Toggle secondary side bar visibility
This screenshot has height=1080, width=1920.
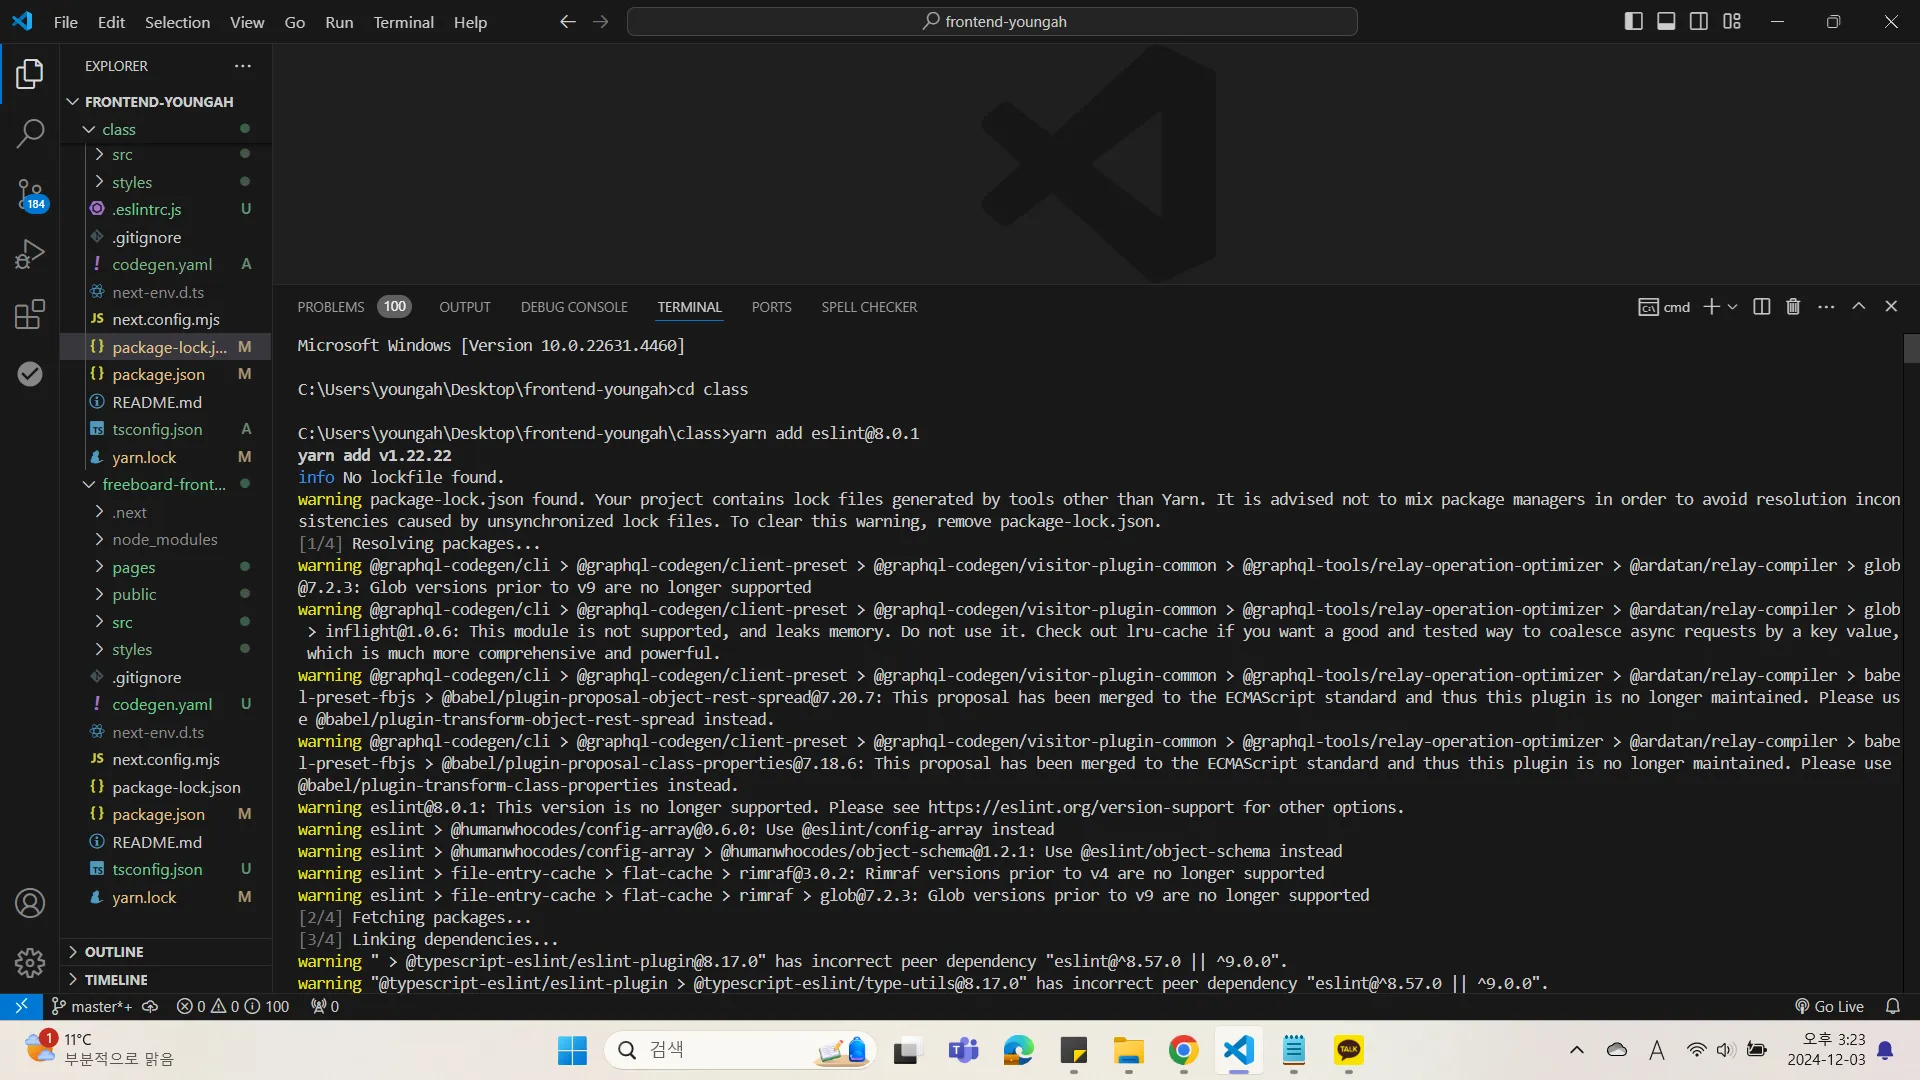1699,22
